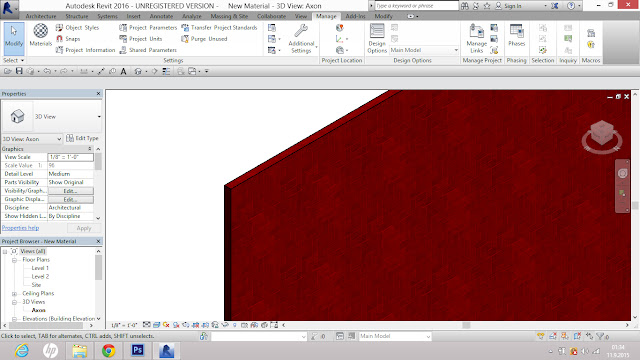The width and height of the screenshot is (640, 360).
Task: Open the Phases dialog
Action: (517, 35)
